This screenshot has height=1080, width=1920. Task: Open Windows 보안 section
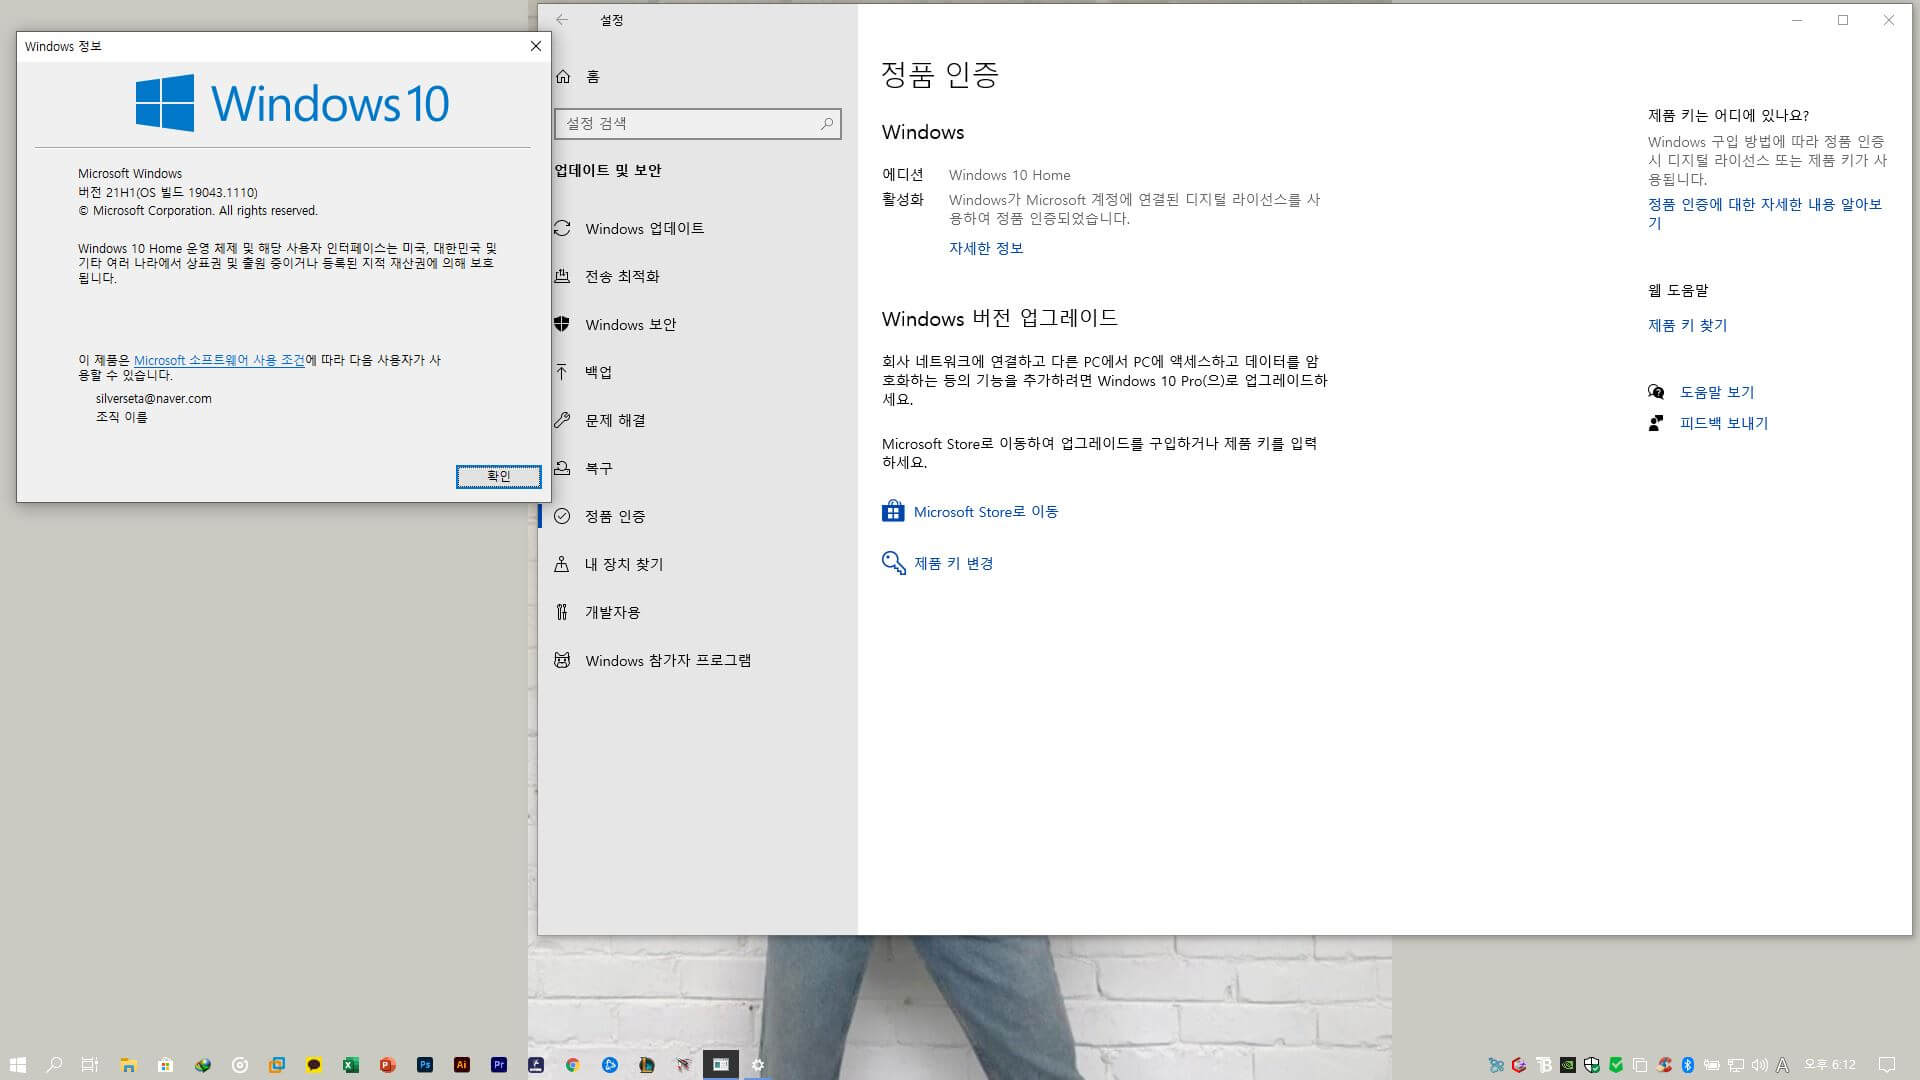(x=697, y=325)
